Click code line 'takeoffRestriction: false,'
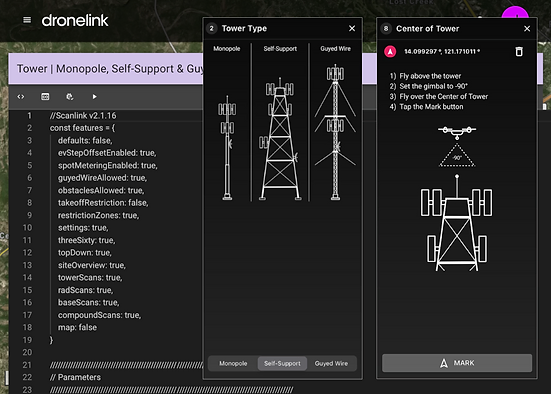The height and width of the screenshot is (394, 551). coord(103,203)
